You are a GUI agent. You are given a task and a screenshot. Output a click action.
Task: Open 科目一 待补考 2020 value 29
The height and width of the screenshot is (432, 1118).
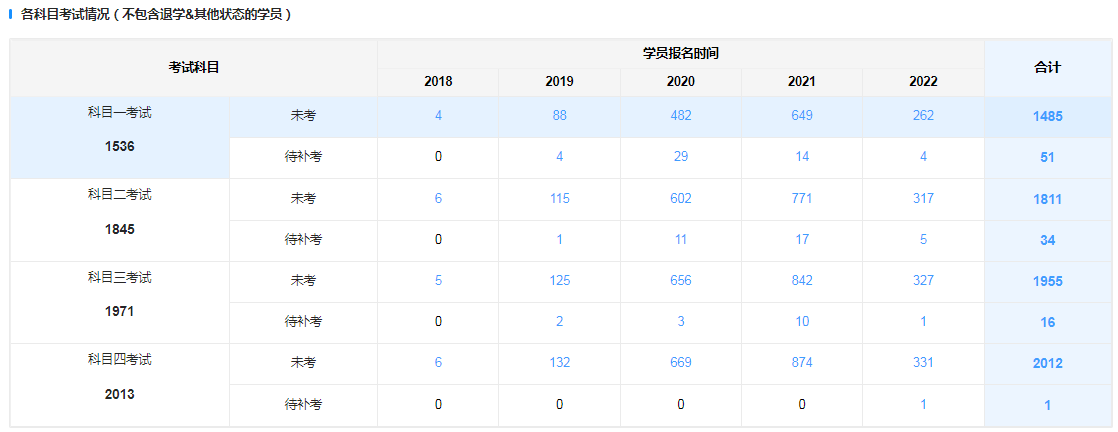pos(681,157)
